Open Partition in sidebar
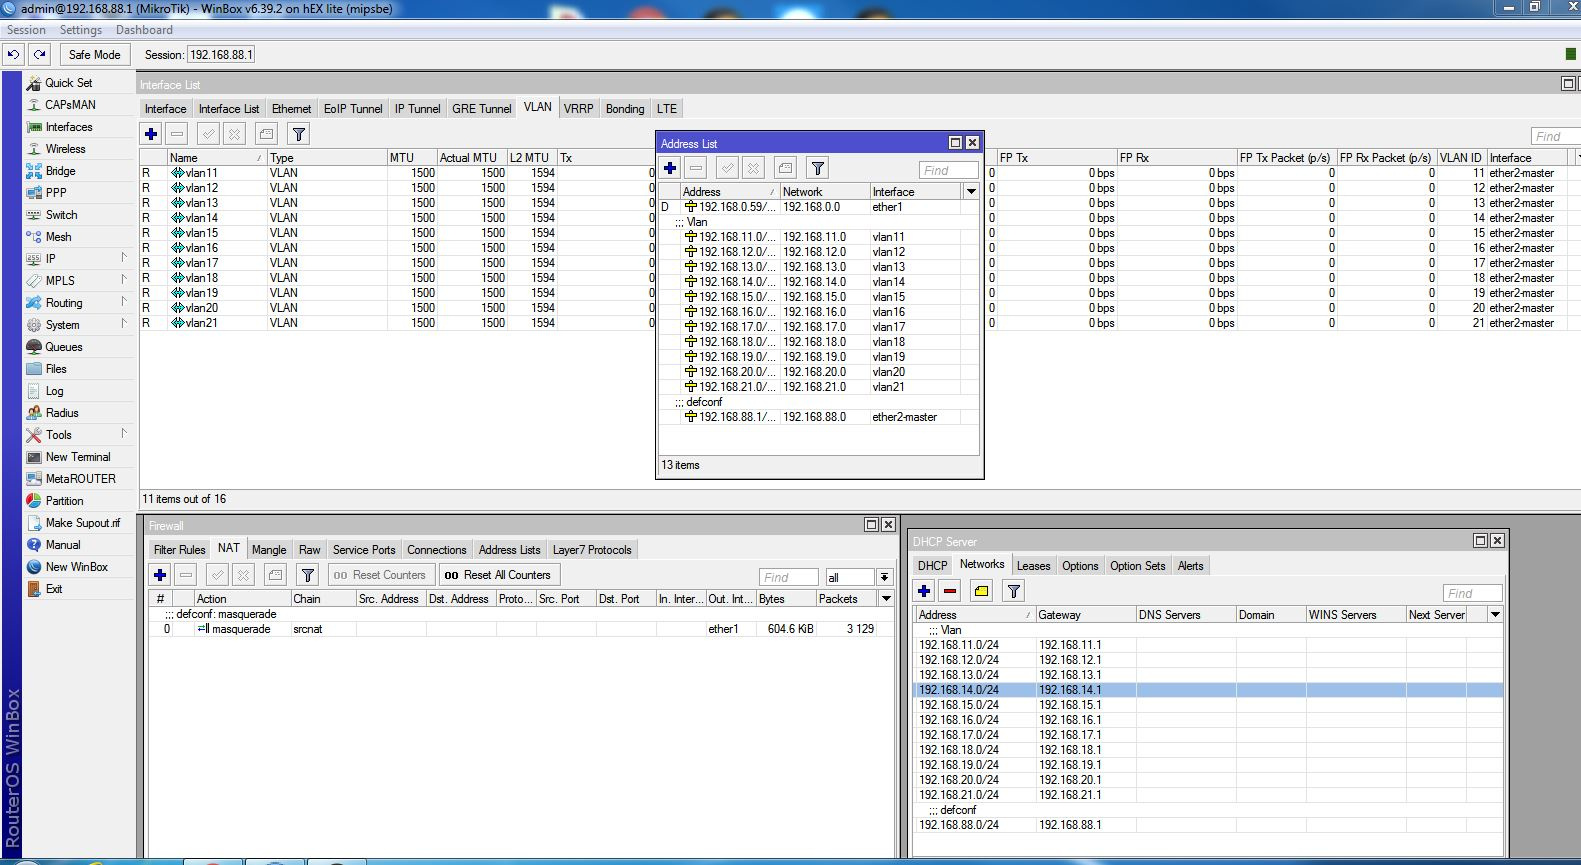Viewport: 1581px width, 865px height. (x=64, y=501)
